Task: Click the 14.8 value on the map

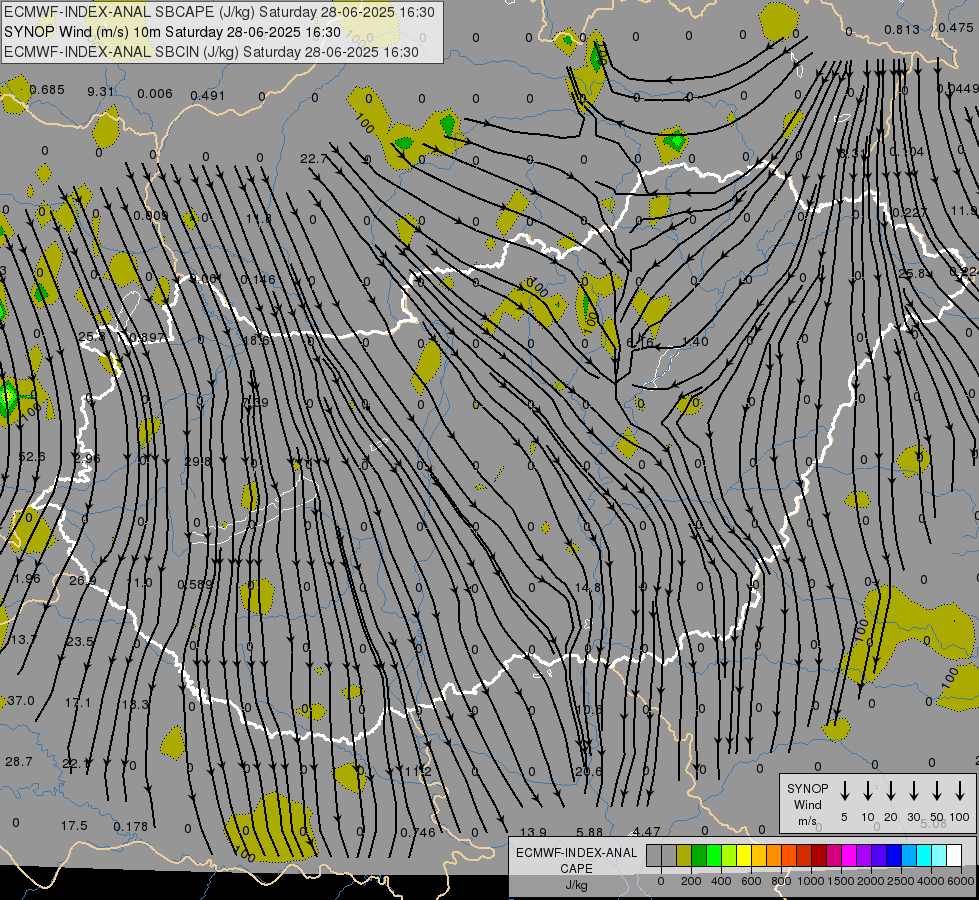Action: [x=588, y=587]
